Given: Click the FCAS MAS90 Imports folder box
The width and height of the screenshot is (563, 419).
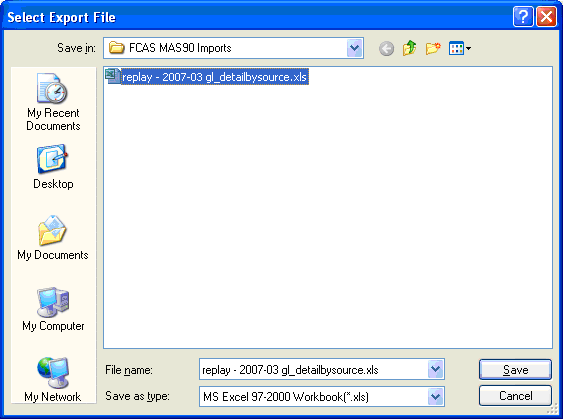Looking at the screenshot, I should pos(233,48).
